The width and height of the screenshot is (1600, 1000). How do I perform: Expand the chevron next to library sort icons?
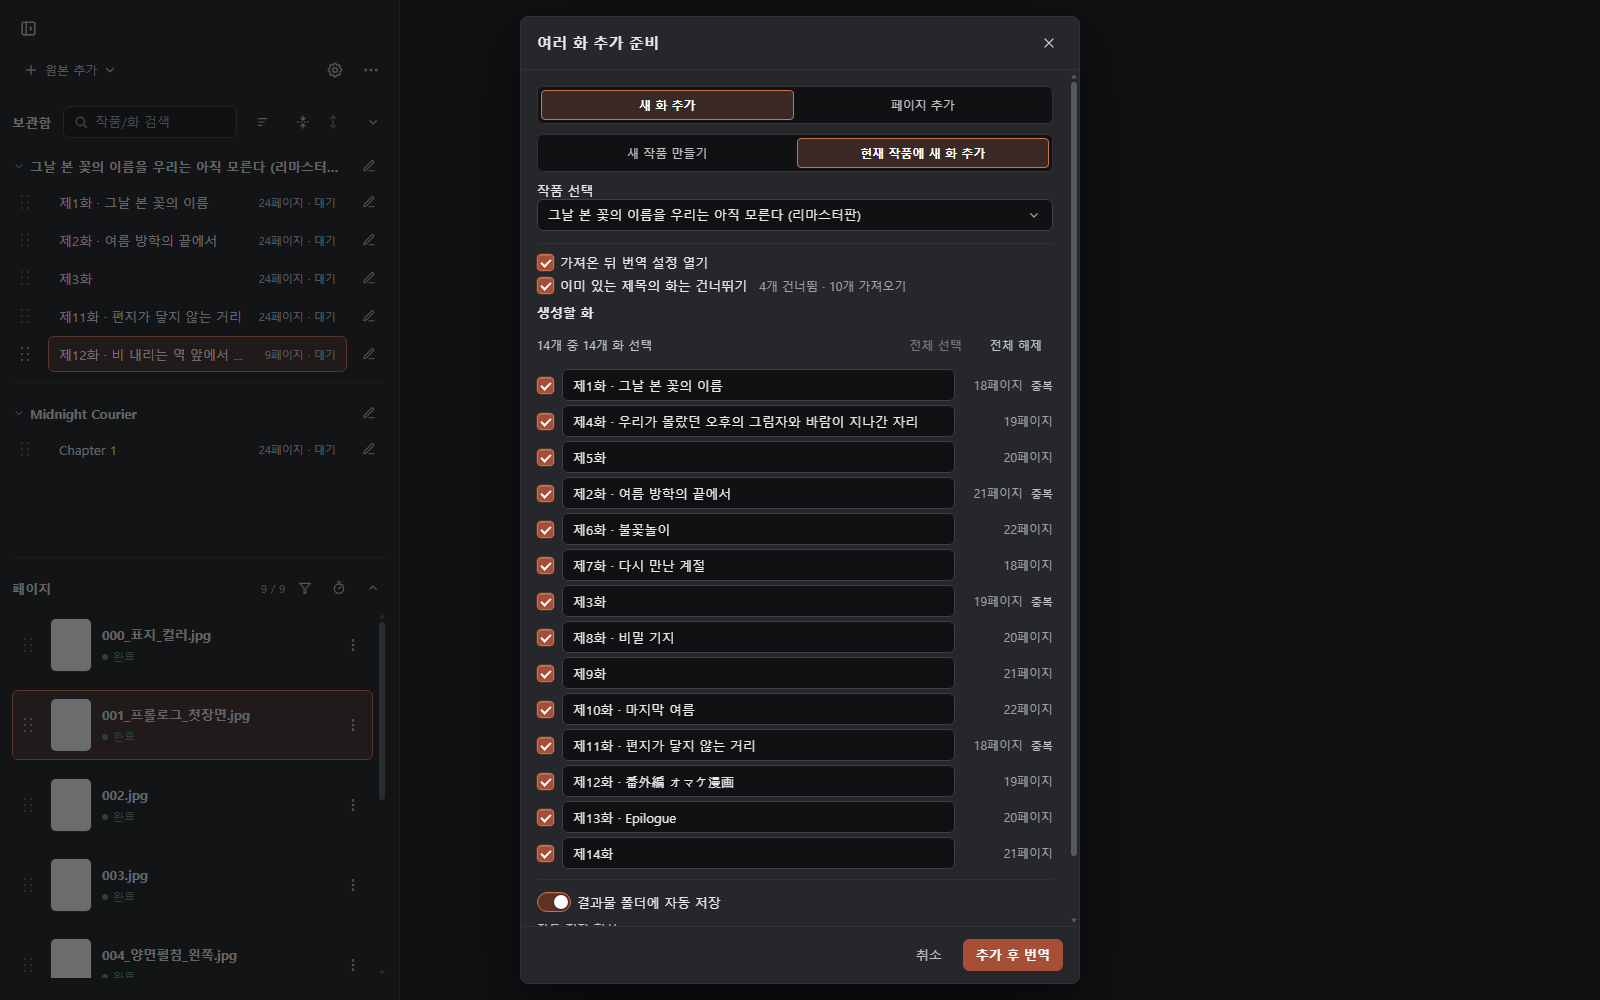[373, 122]
